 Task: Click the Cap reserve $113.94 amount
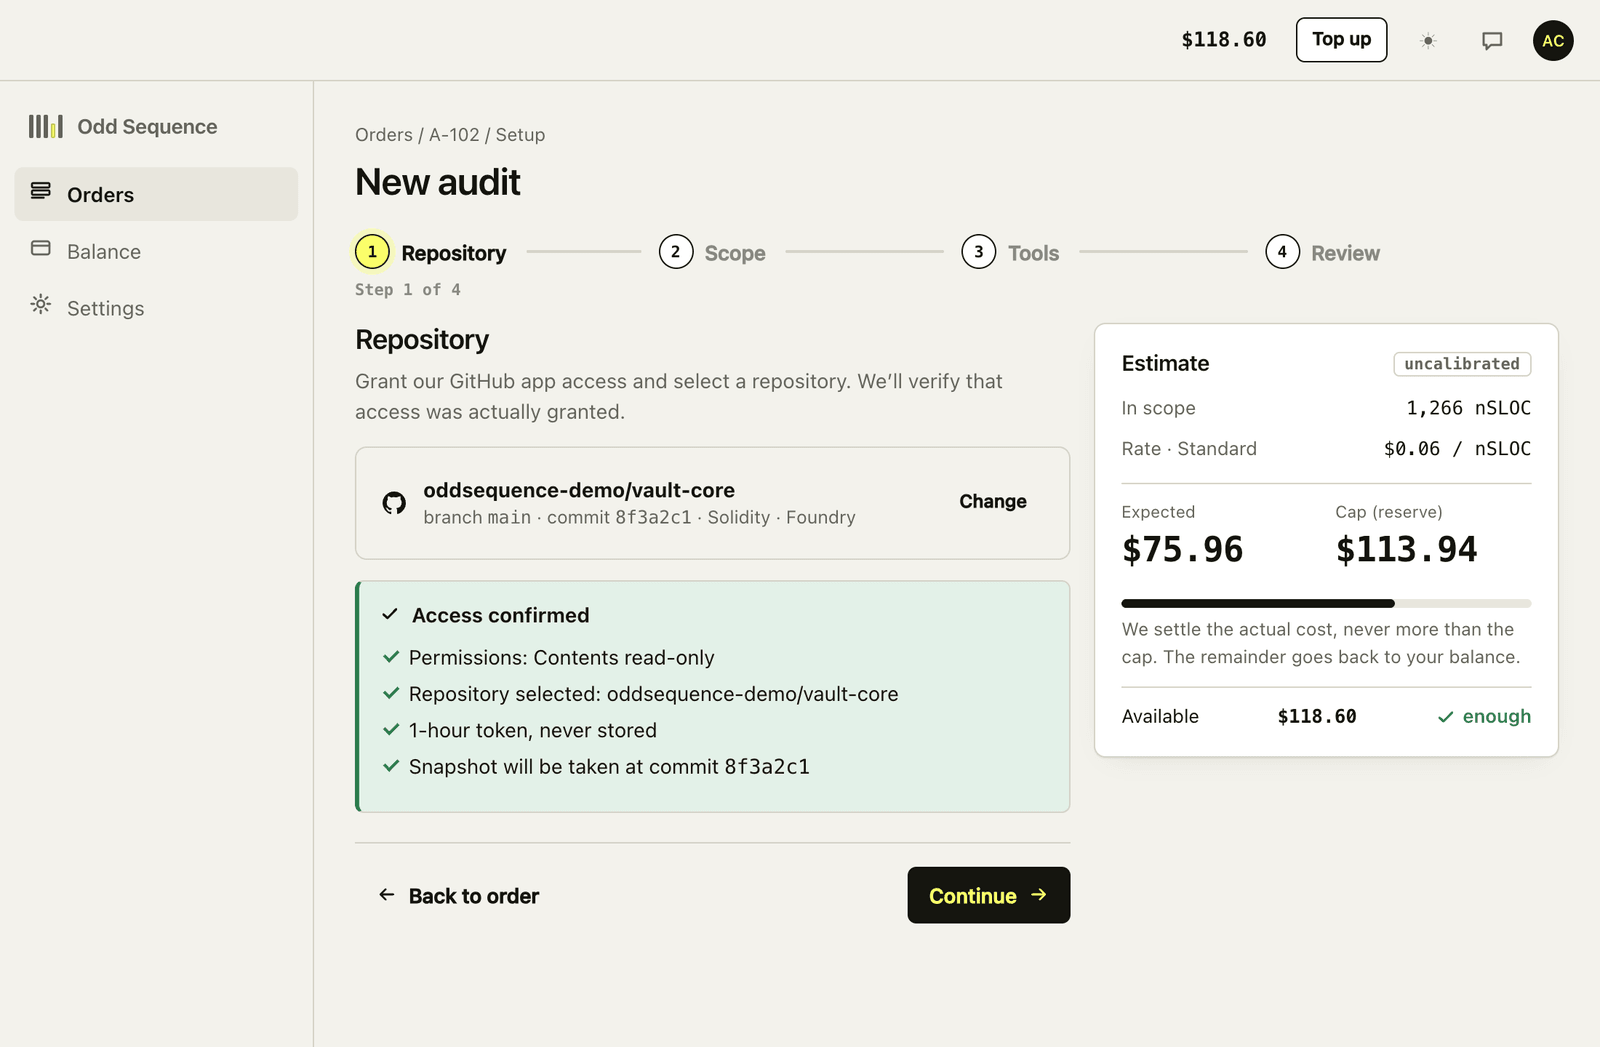[1406, 549]
